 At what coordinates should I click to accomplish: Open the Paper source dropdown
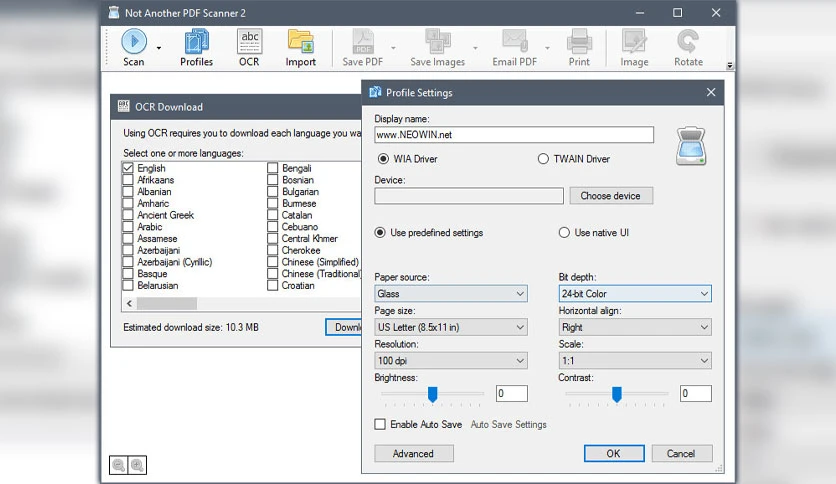point(451,294)
